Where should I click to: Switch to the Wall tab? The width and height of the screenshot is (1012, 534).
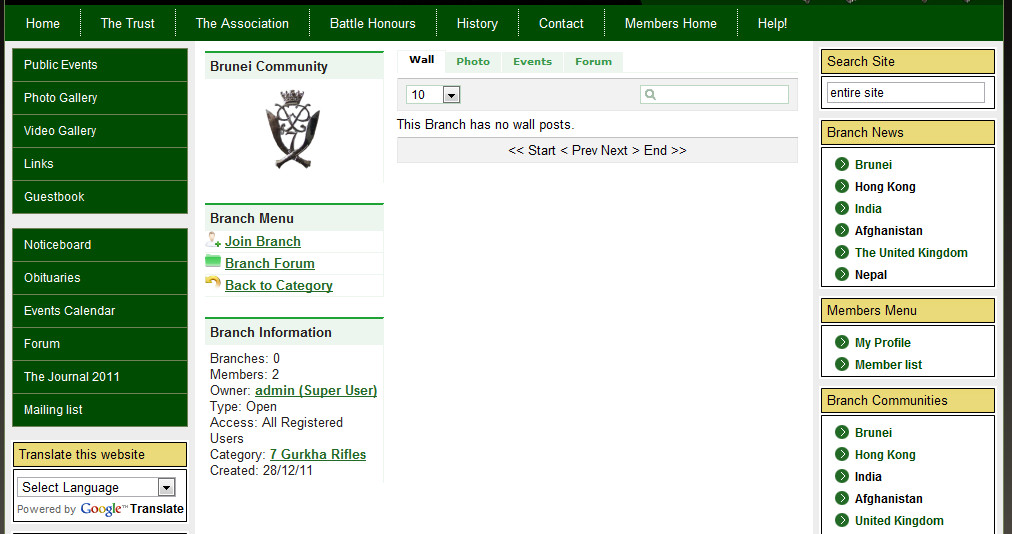point(421,60)
